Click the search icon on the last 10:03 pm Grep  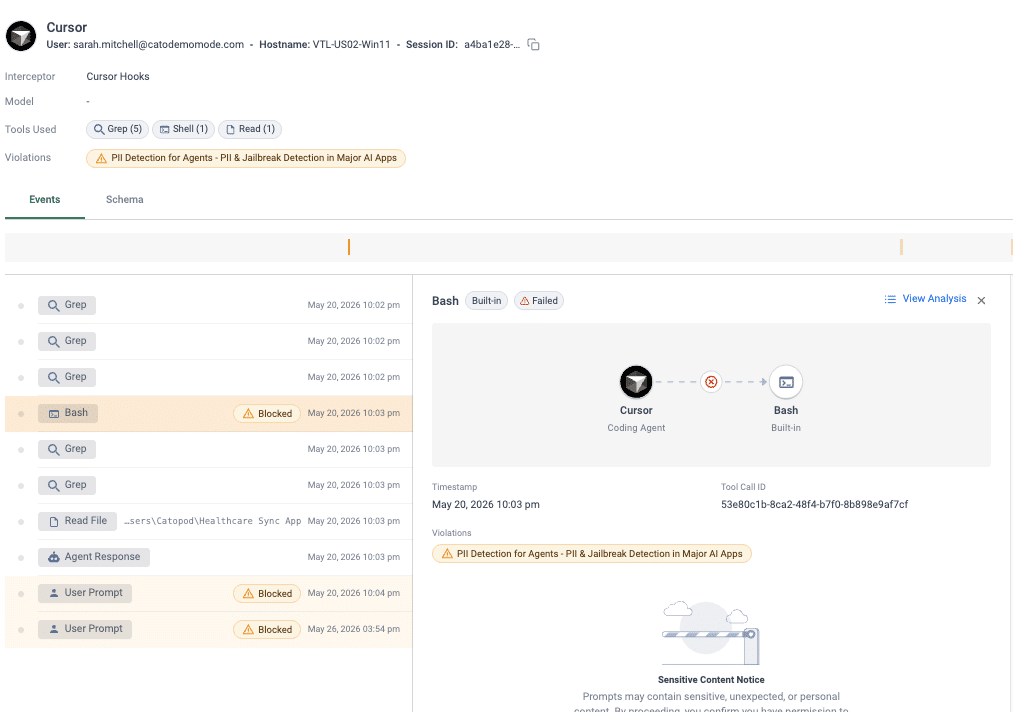coord(54,485)
